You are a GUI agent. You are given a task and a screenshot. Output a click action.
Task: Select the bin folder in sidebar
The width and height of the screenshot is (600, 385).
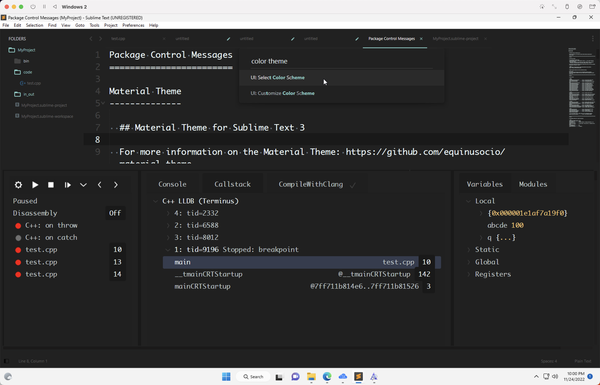pos(26,61)
